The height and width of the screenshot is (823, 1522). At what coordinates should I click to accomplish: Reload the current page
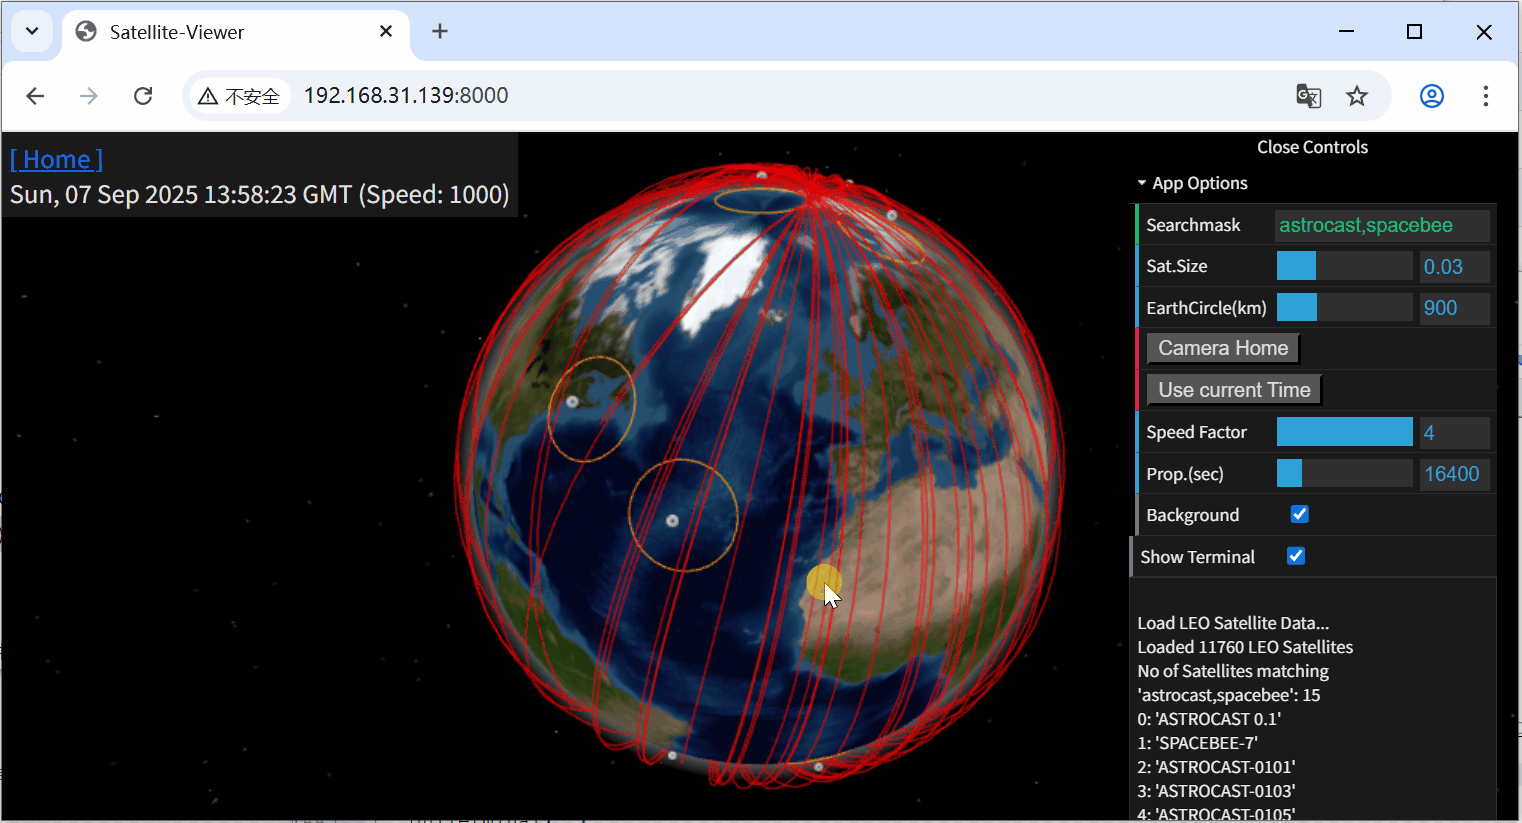[x=143, y=96]
